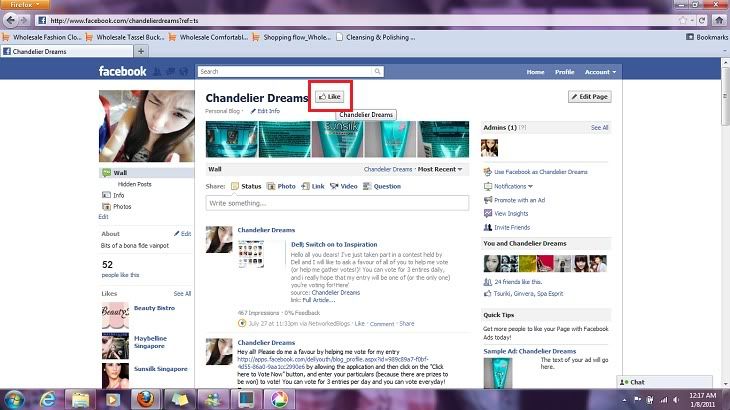
Task: Select Info in the left sidebar
Action: [x=119, y=195]
